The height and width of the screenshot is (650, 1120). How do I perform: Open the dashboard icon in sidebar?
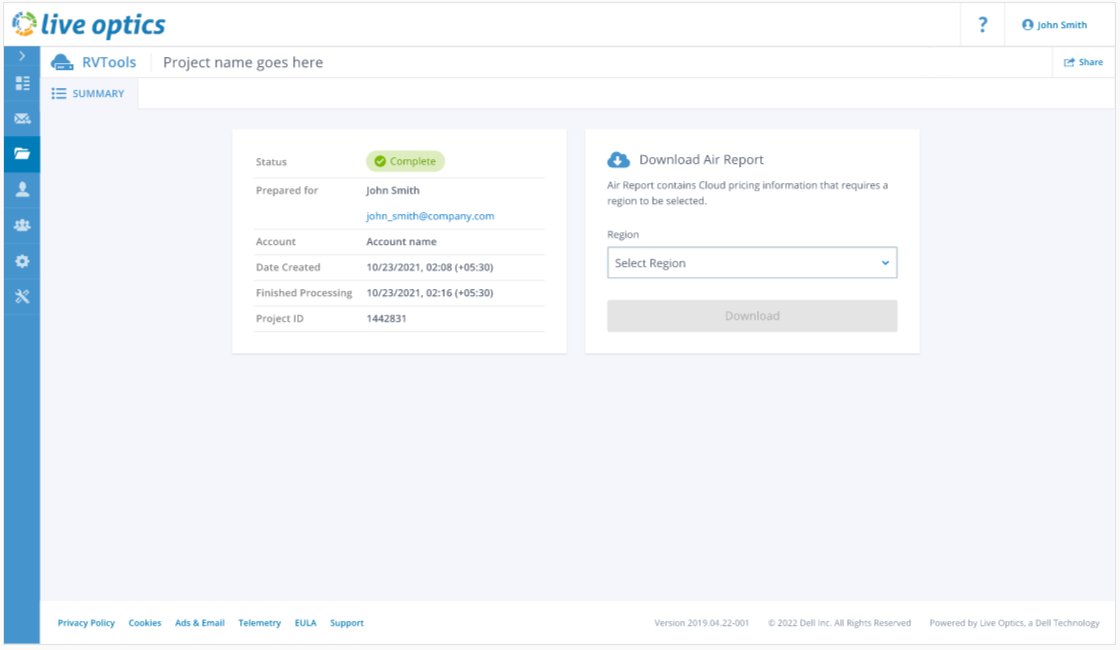(x=22, y=84)
